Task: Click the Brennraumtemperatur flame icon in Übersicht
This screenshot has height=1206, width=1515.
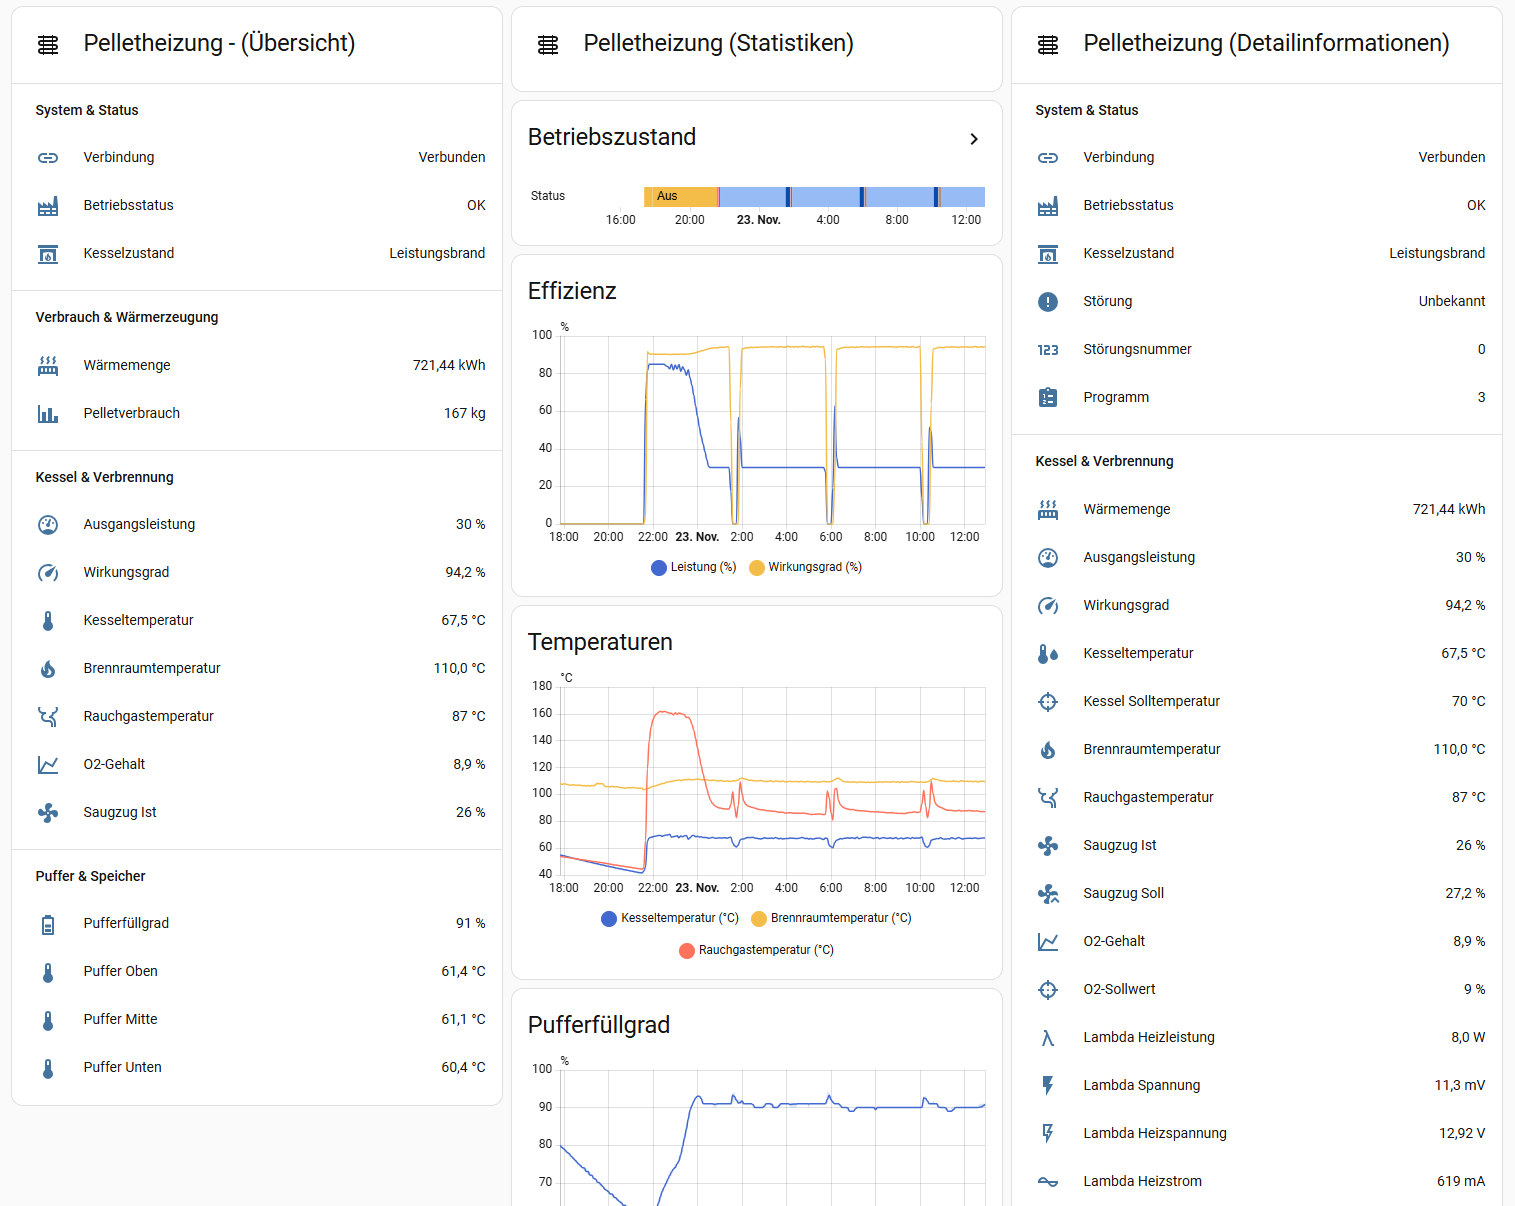Action: [48, 669]
